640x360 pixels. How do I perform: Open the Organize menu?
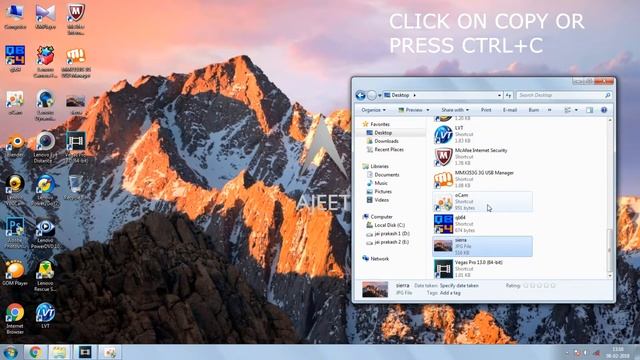tap(373, 110)
